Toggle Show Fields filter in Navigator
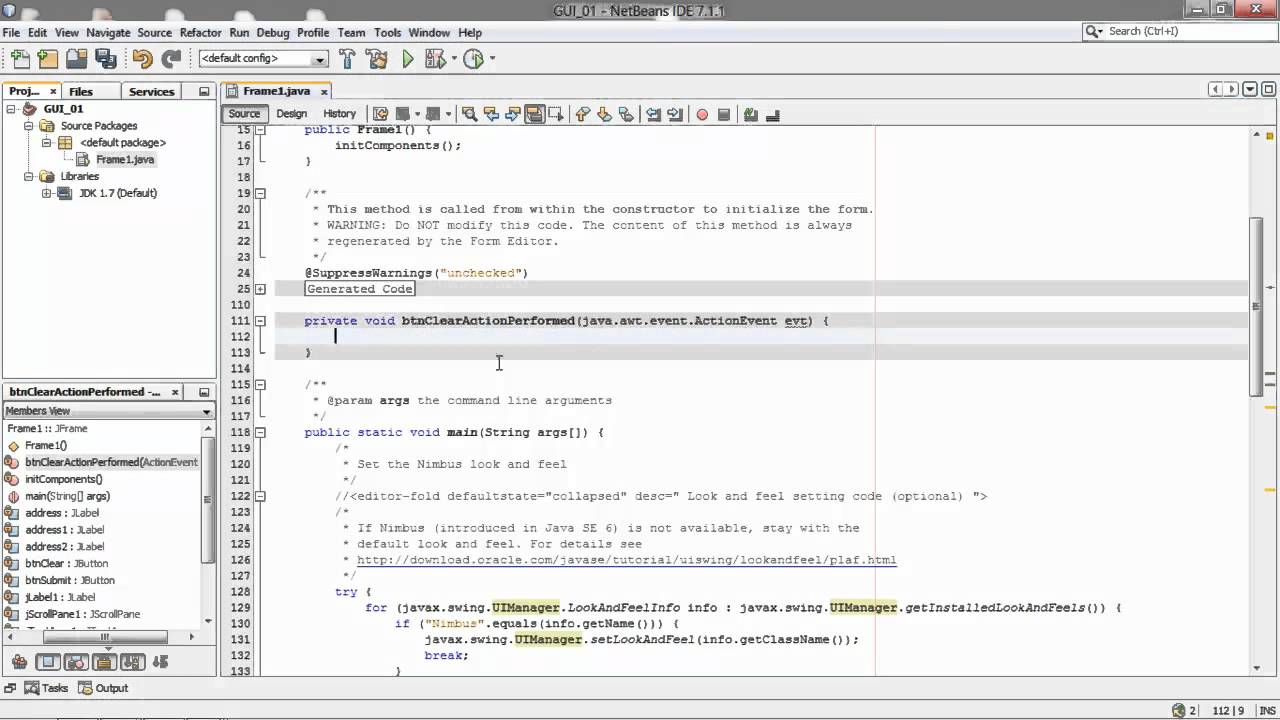This screenshot has width=1280, height=720. point(47,662)
